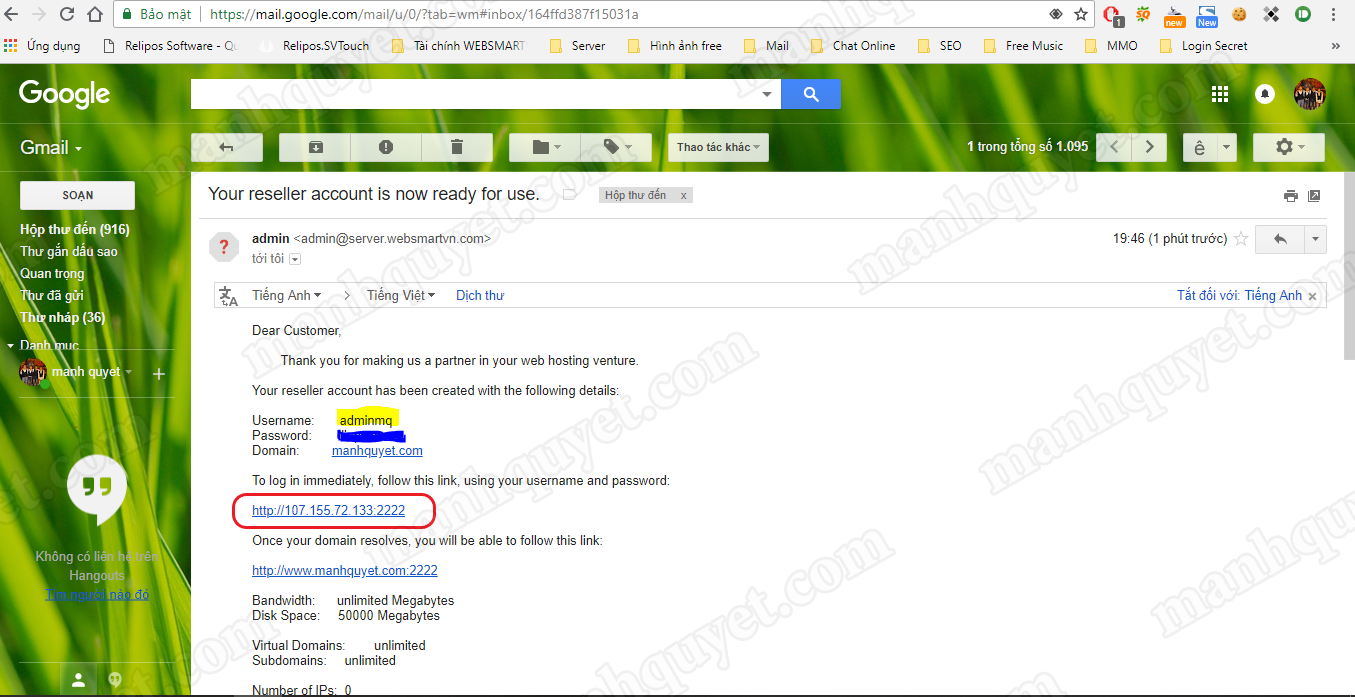Image resolution: width=1355 pixels, height=697 pixels.
Task: Open the account profile avatar
Action: pyautogui.click(x=1310, y=94)
